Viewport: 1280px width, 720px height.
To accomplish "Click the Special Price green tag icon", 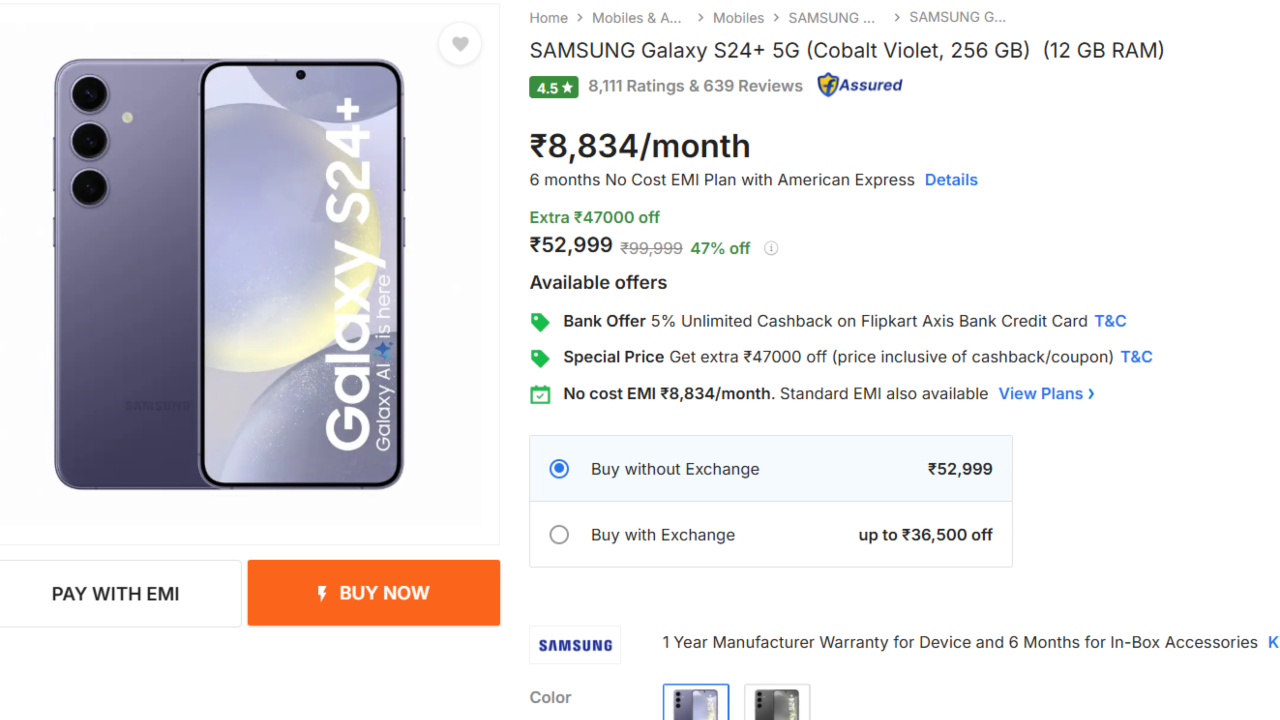I will (540, 358).
